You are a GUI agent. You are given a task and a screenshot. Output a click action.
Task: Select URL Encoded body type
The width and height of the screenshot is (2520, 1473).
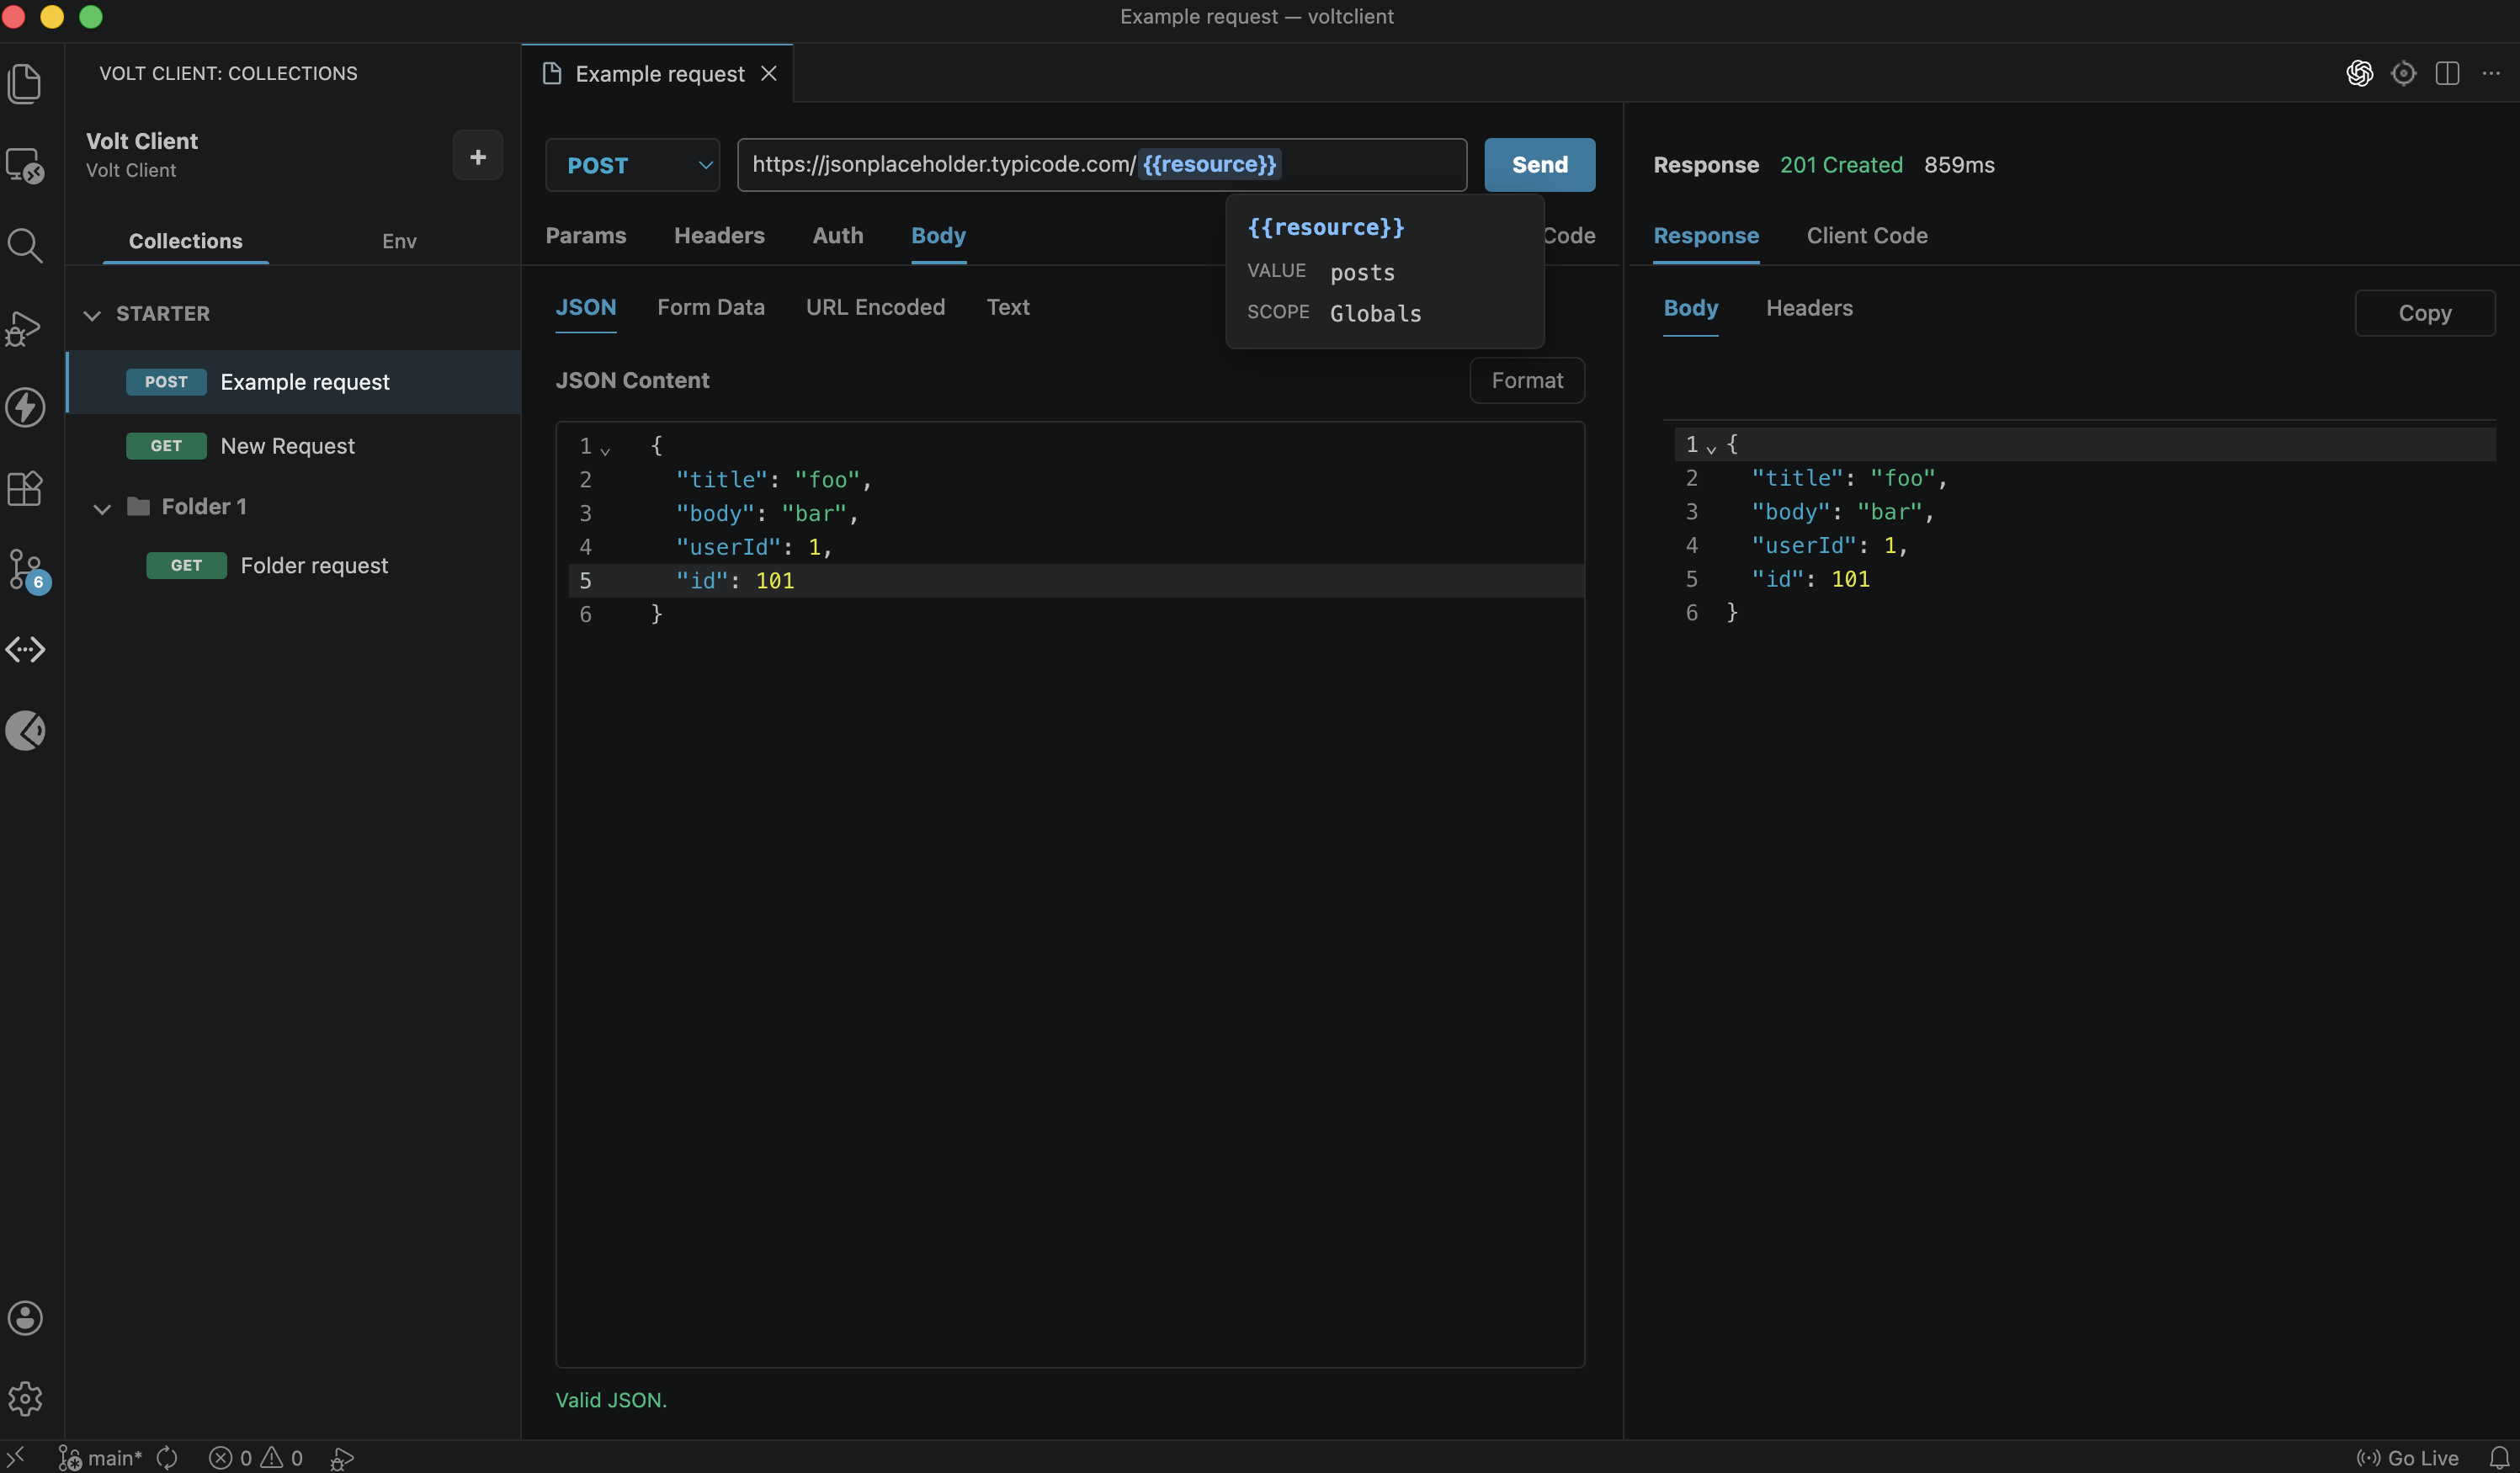[875, 308]
